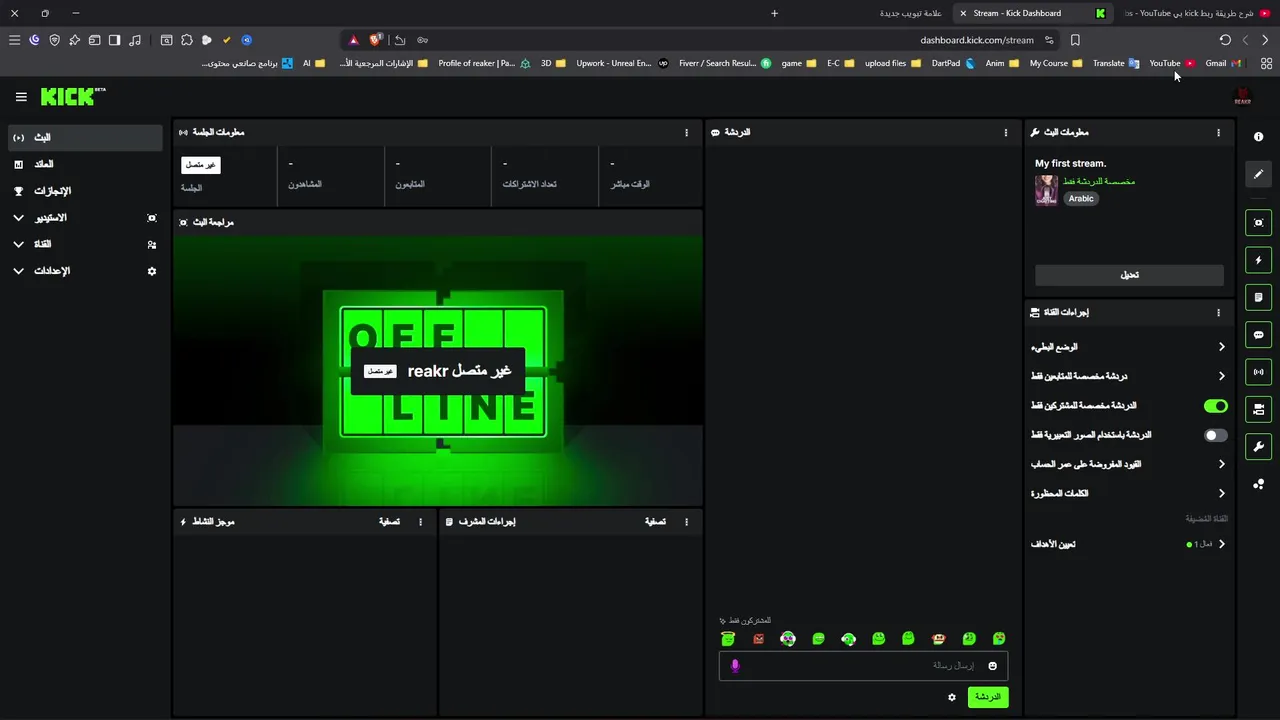Expand followers-only chat option arrow
Image resolution: width=1280 pixels, height=720 pixels.
click(x=1221, y=376)
